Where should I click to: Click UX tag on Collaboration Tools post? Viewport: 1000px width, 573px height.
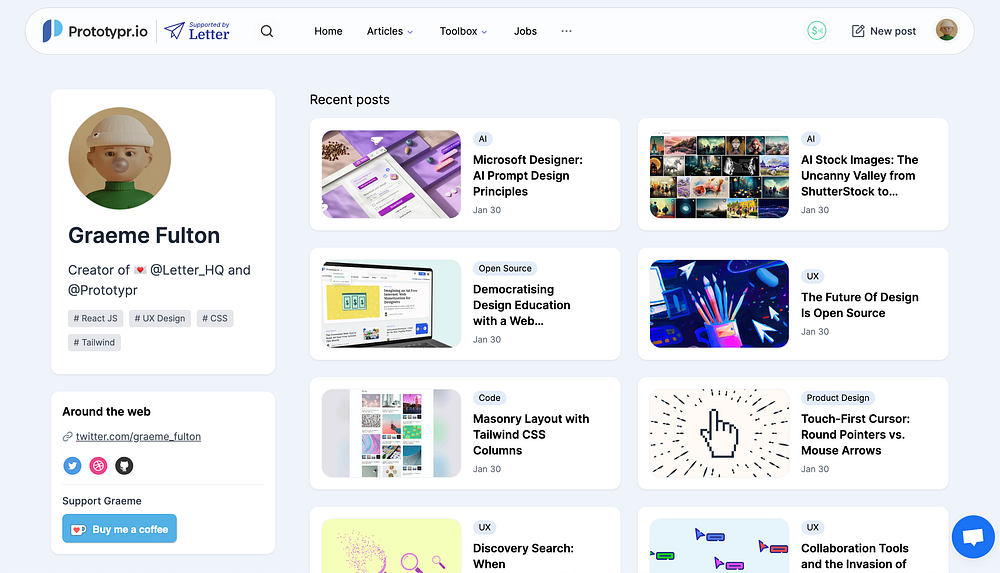[x=812, y=528]
